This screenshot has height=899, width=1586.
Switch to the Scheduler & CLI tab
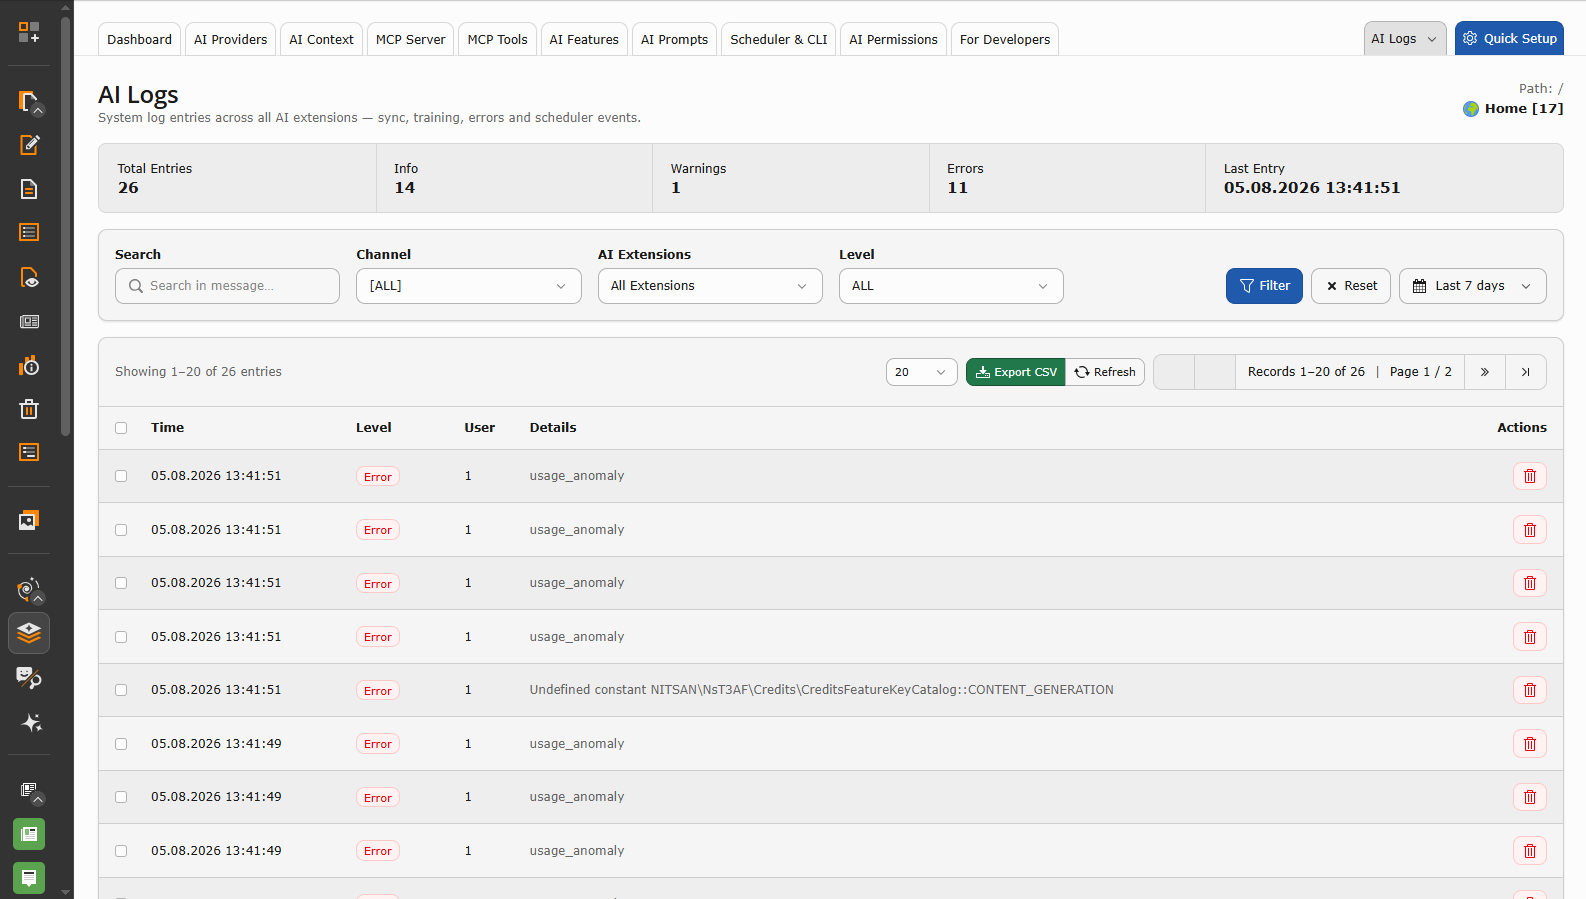[x=778, y=40]
